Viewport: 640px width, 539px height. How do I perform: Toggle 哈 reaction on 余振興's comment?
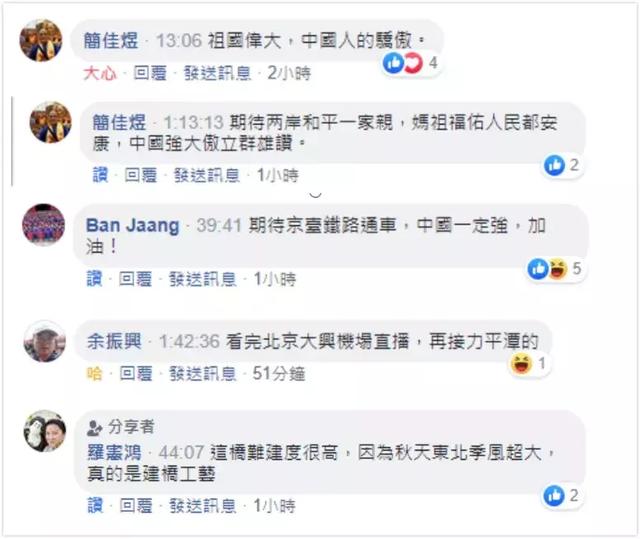tap(94, 373)
